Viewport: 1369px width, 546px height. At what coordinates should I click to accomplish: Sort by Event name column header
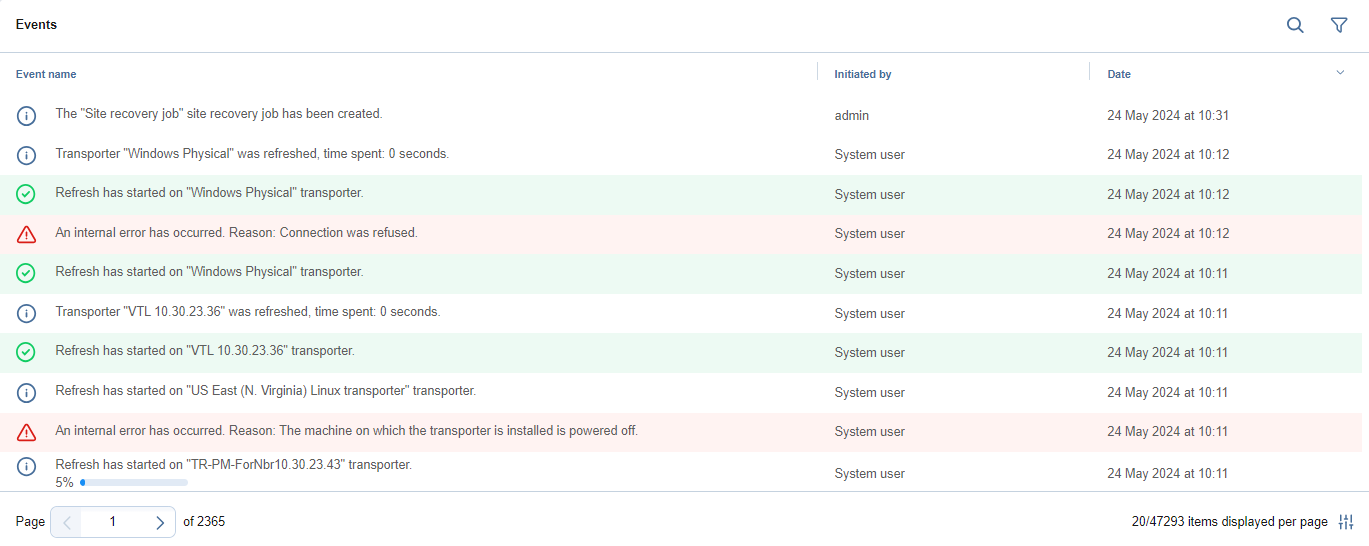46,74
